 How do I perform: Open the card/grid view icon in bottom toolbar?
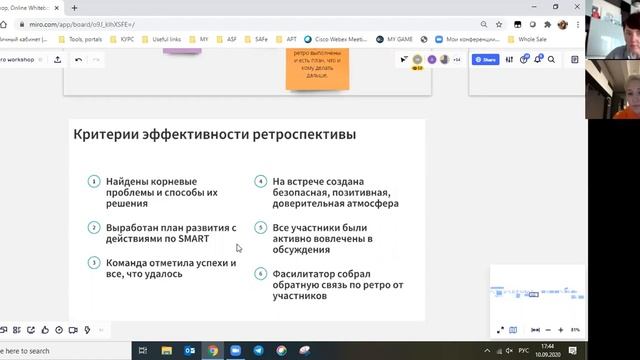point(17,330)
